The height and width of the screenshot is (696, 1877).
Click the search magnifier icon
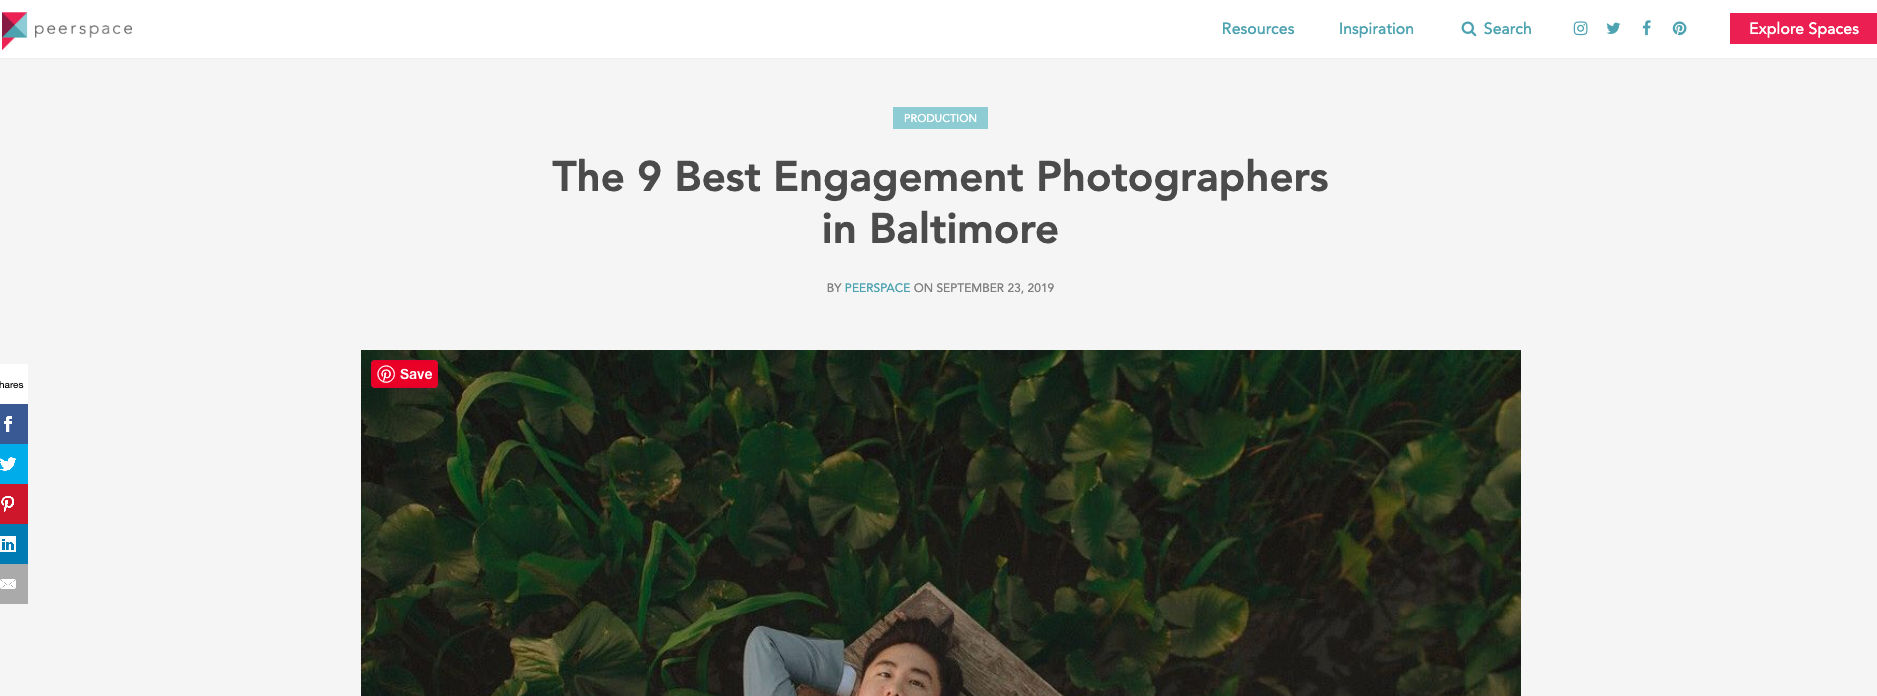[x=1469, y=29]
